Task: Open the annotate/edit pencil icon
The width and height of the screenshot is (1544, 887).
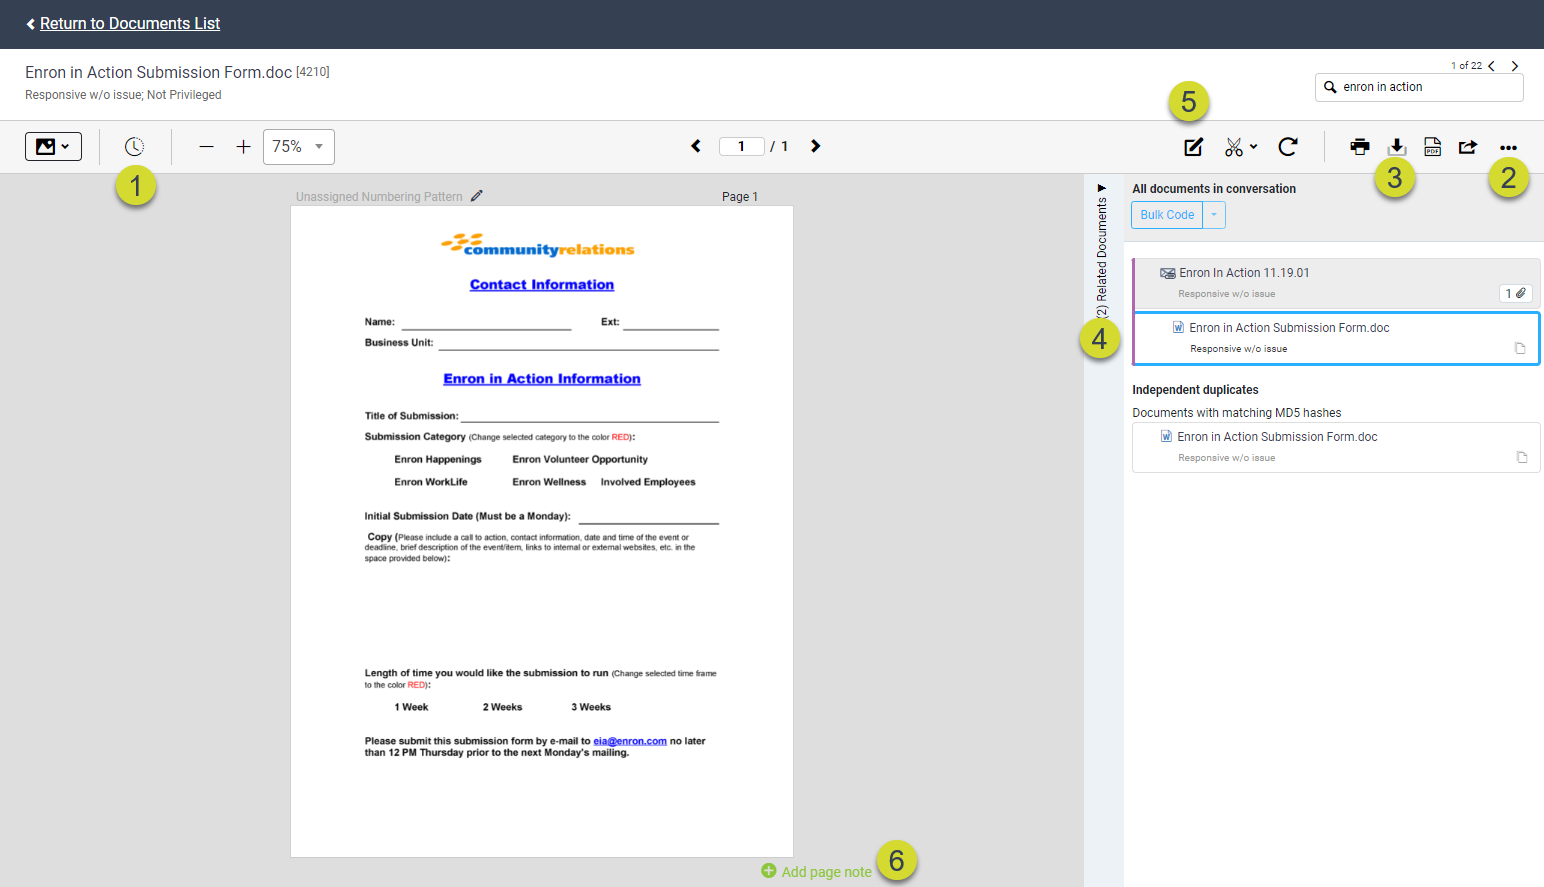Action: pyautogui.click(x=1194, y=147)
